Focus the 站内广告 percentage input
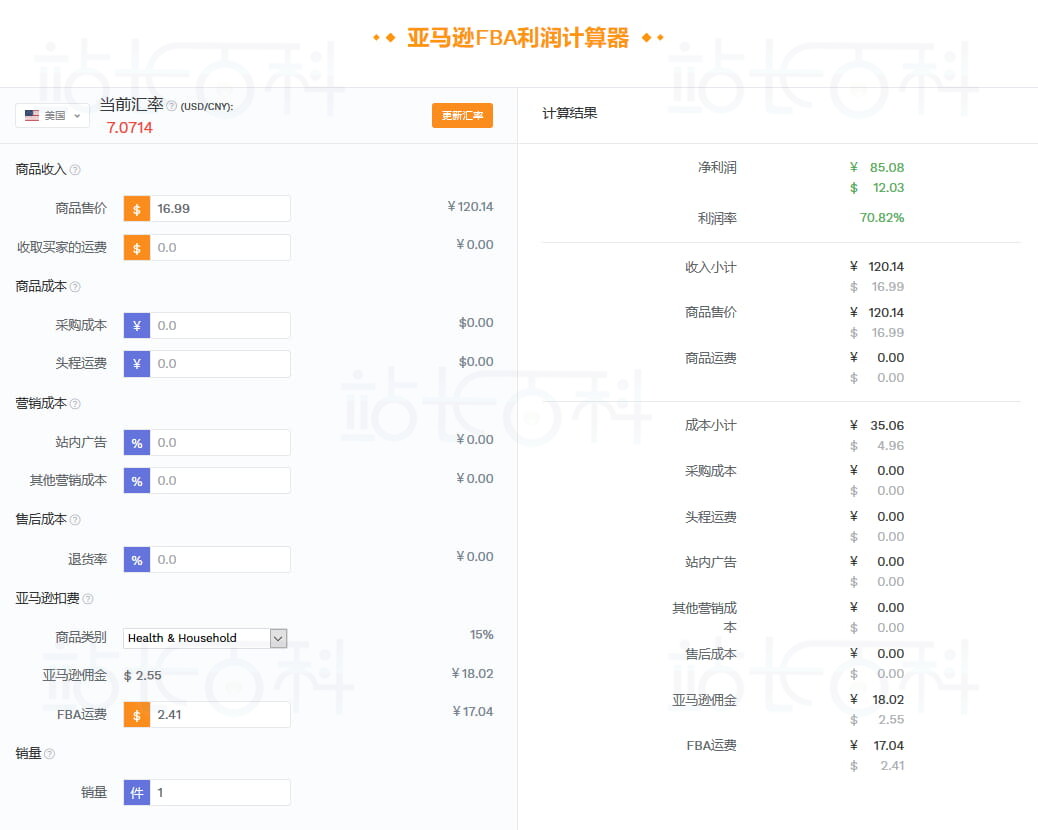The height and width of the screenshot is (830, 1038). [x=220, y=443]
